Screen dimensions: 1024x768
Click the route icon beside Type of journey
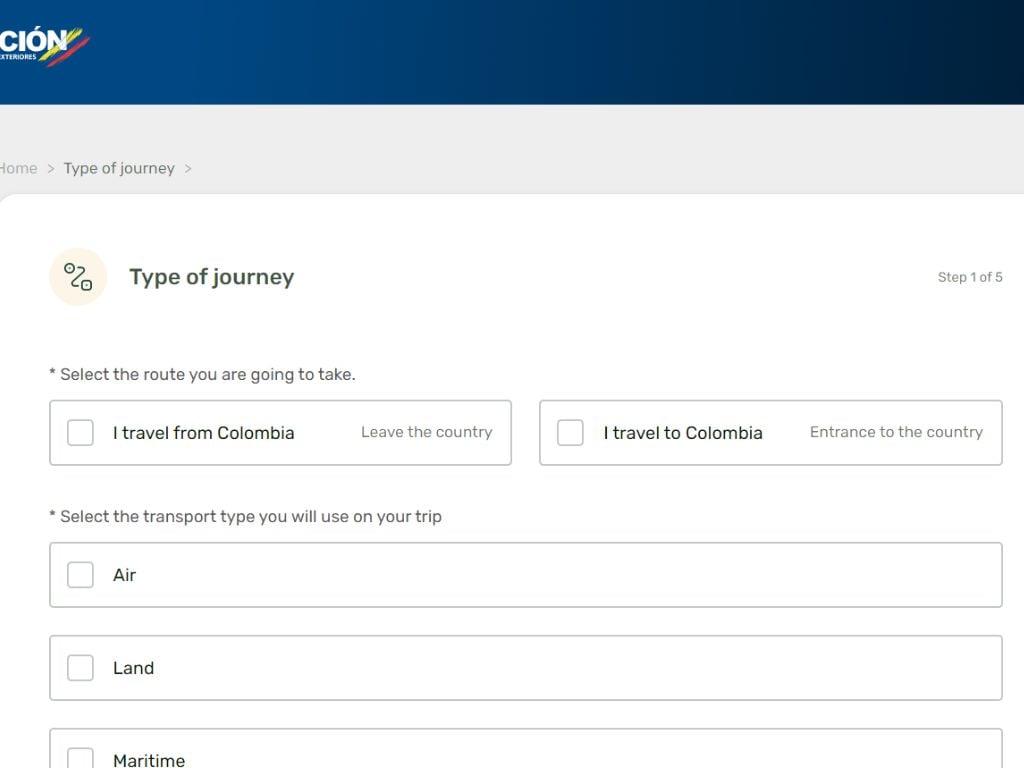pyautogui.click(x=78, y=277)
